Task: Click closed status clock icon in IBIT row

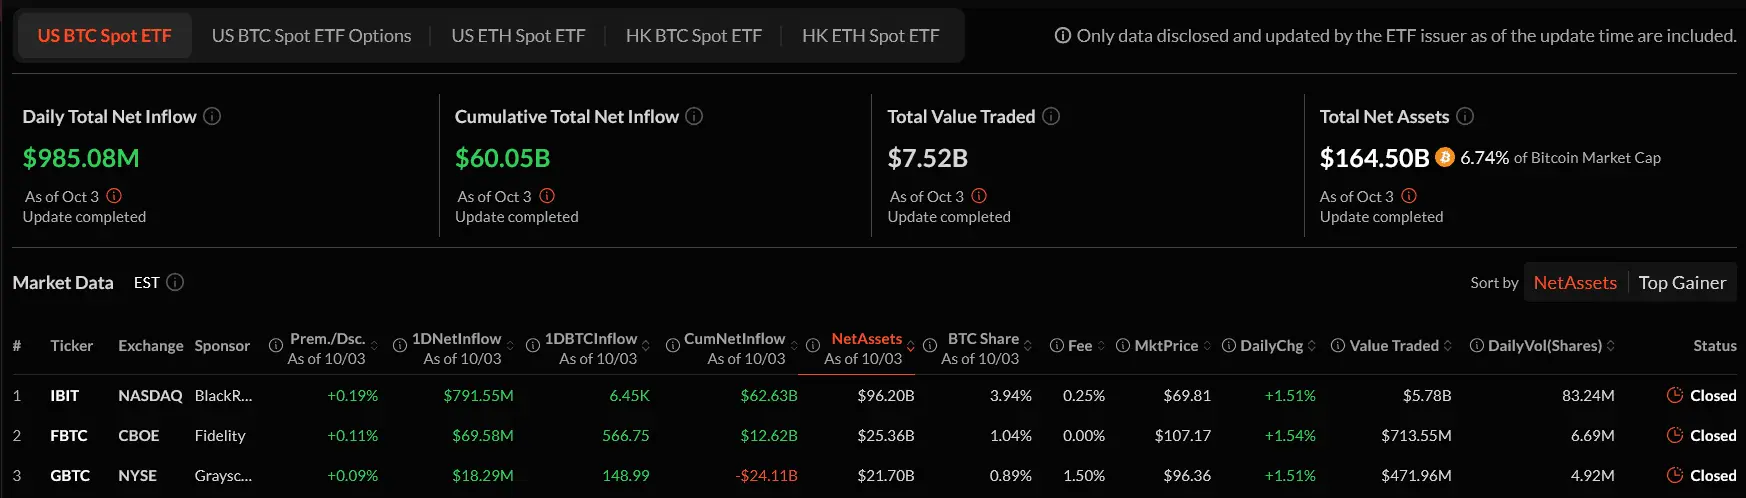Action: [1675, 395]
